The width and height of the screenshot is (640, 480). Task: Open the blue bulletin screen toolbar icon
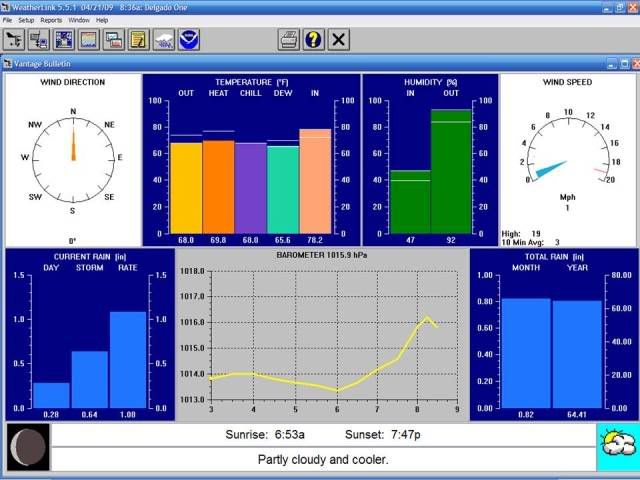[64, 40]
